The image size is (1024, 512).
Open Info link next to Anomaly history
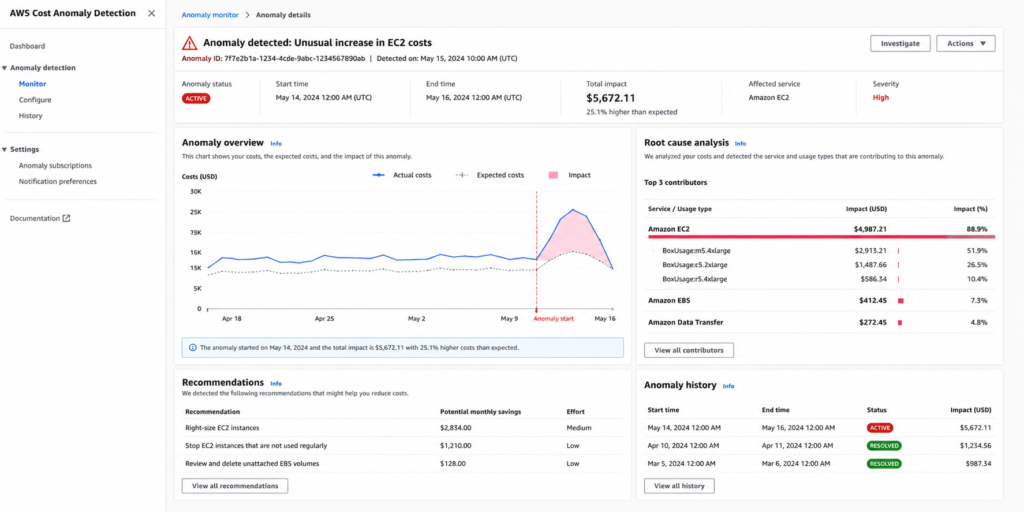[x=728, y=386]
